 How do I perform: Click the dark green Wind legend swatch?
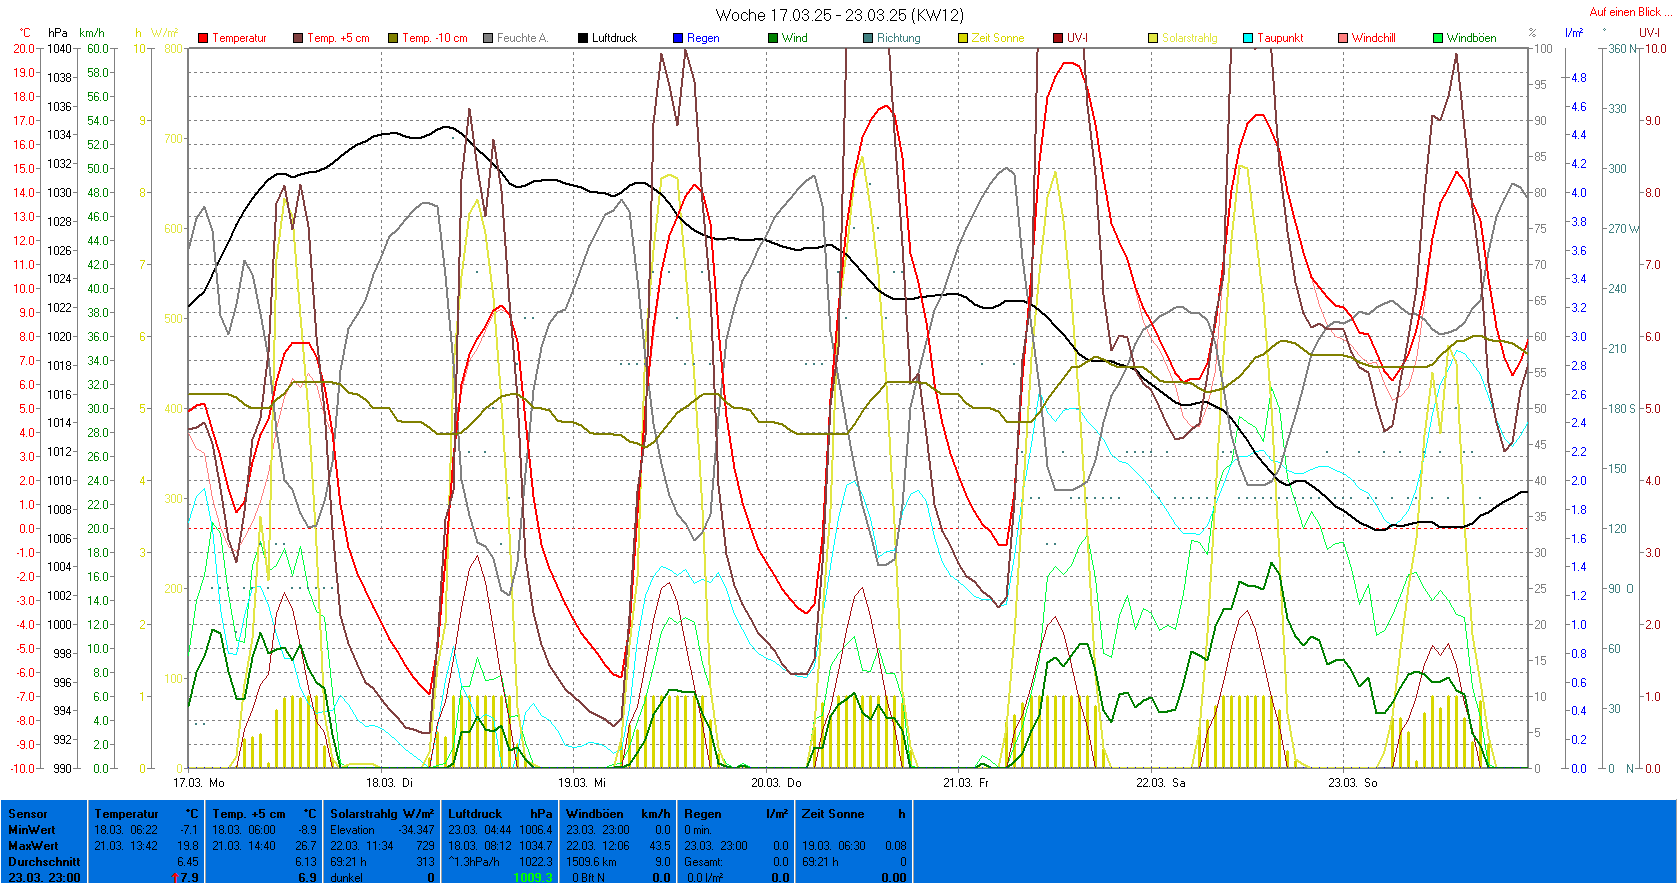coord(773,38)
